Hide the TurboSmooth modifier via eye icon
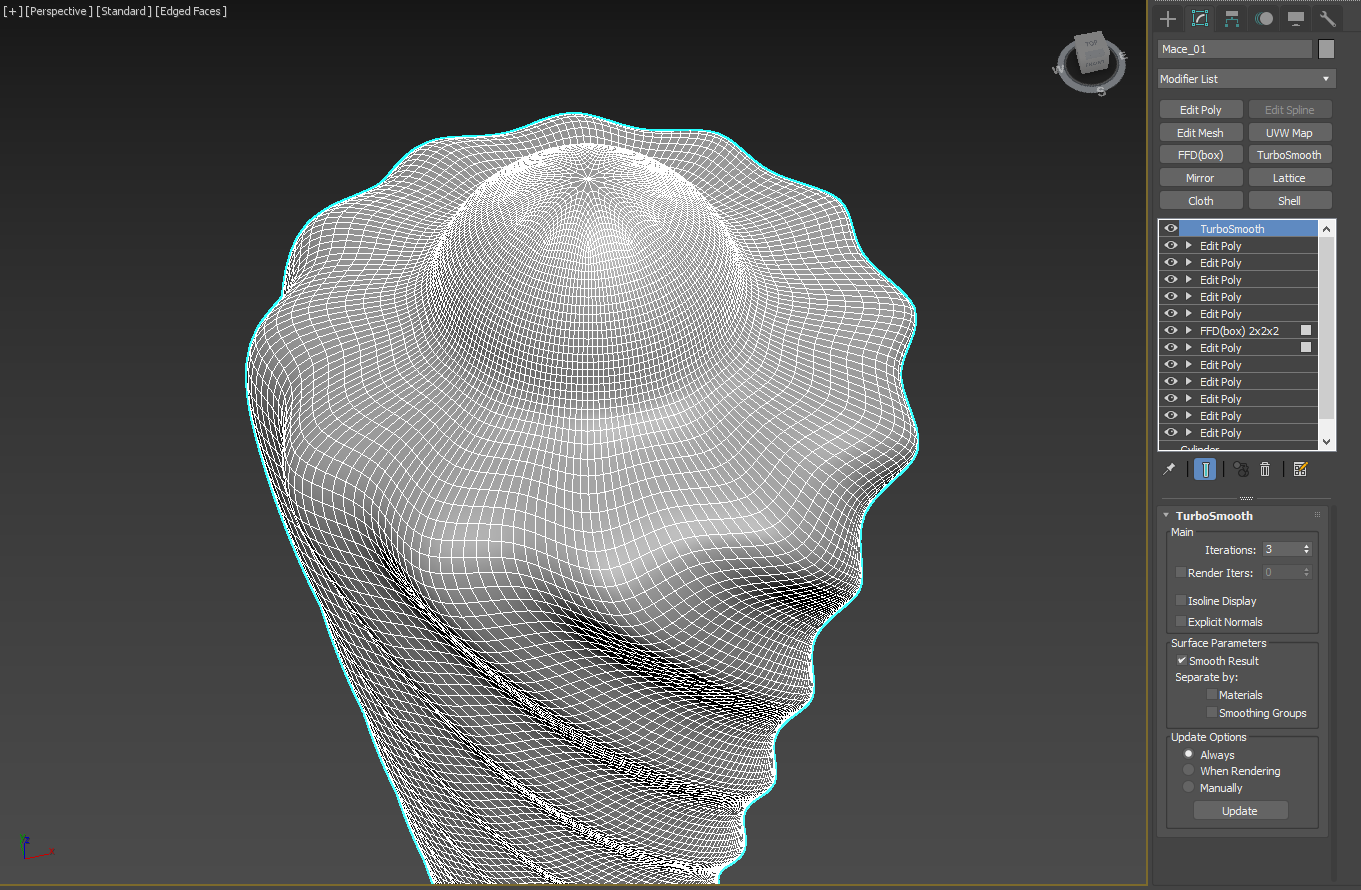 point(1170,228)
